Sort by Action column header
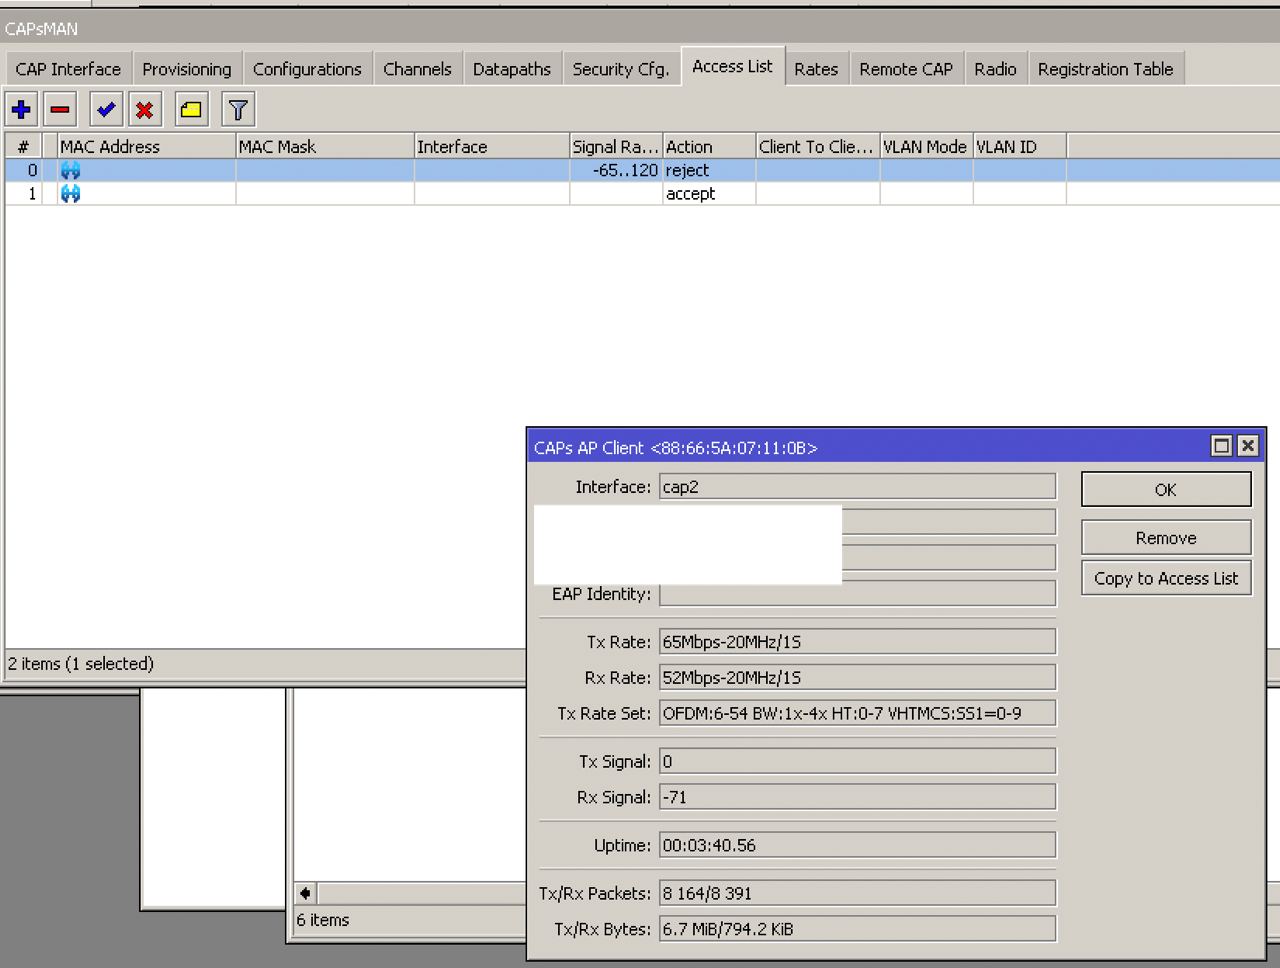The width and height of the screenshot is (1280, 968). (709, 146)
